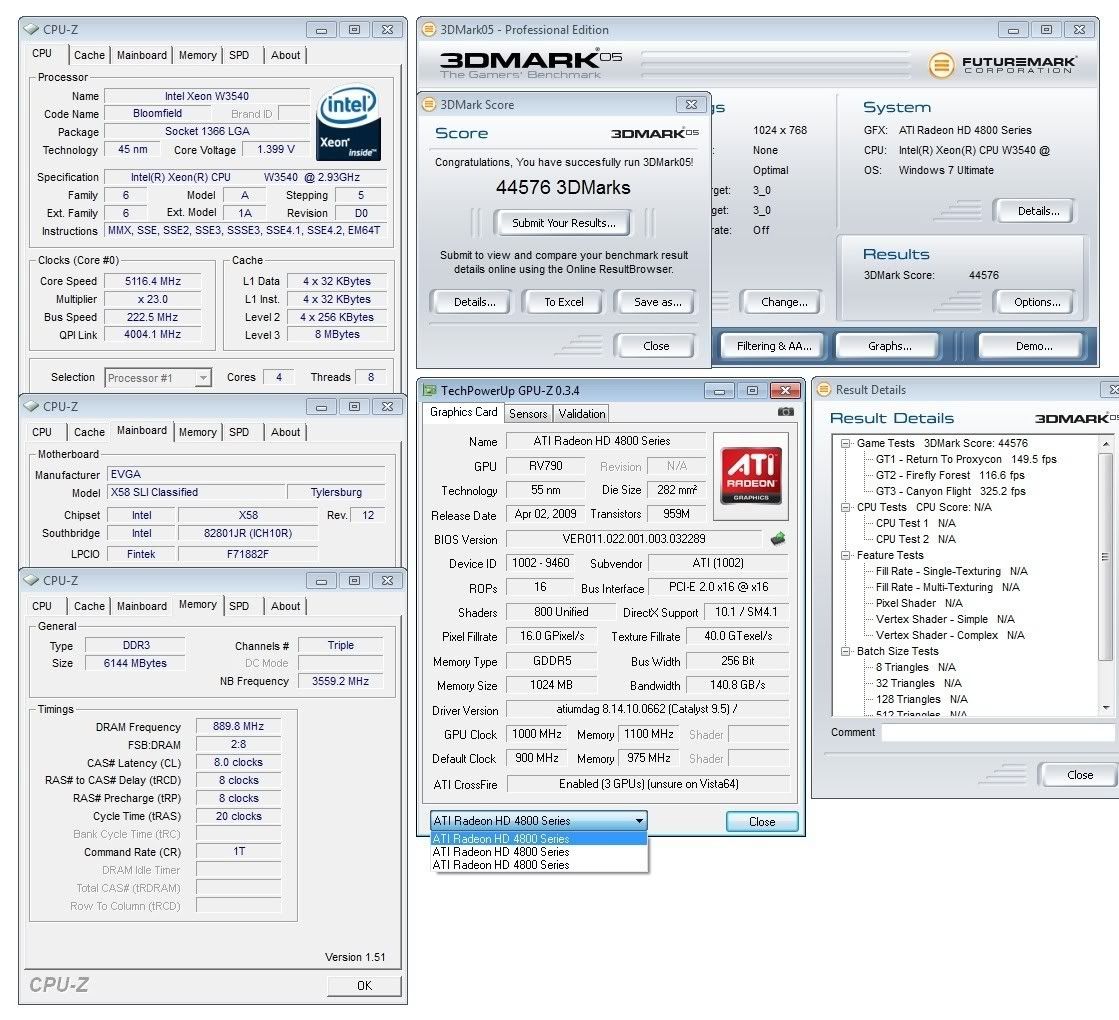Screen dimensions: 1119x1020
Task: Open the Processor #1 selection dropdown
Action: pos(158,378)
